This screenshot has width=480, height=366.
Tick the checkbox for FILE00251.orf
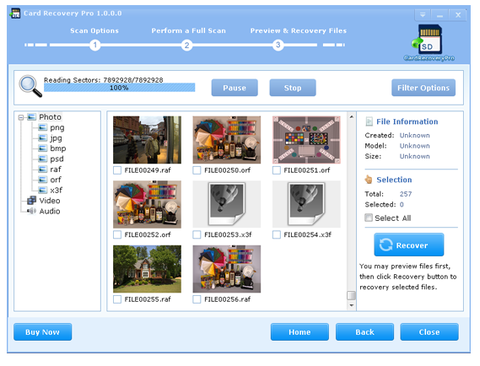pyautogui.click(x=276, y=170)
